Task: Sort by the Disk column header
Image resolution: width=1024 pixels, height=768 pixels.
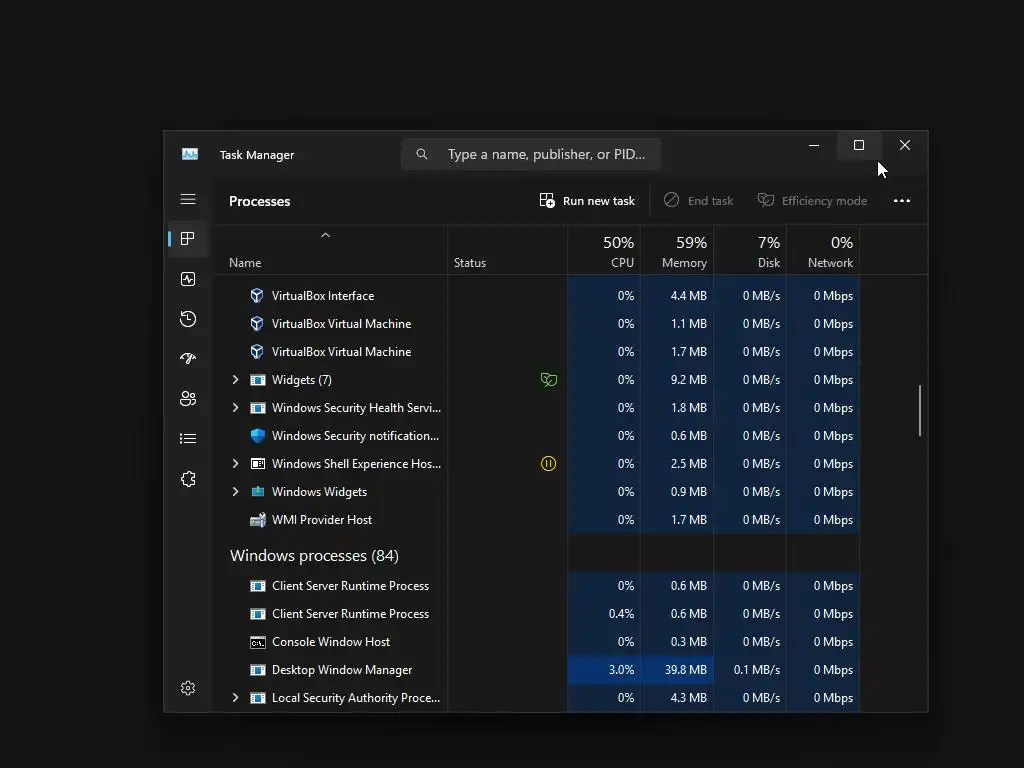Action: [x=750, y=251]
